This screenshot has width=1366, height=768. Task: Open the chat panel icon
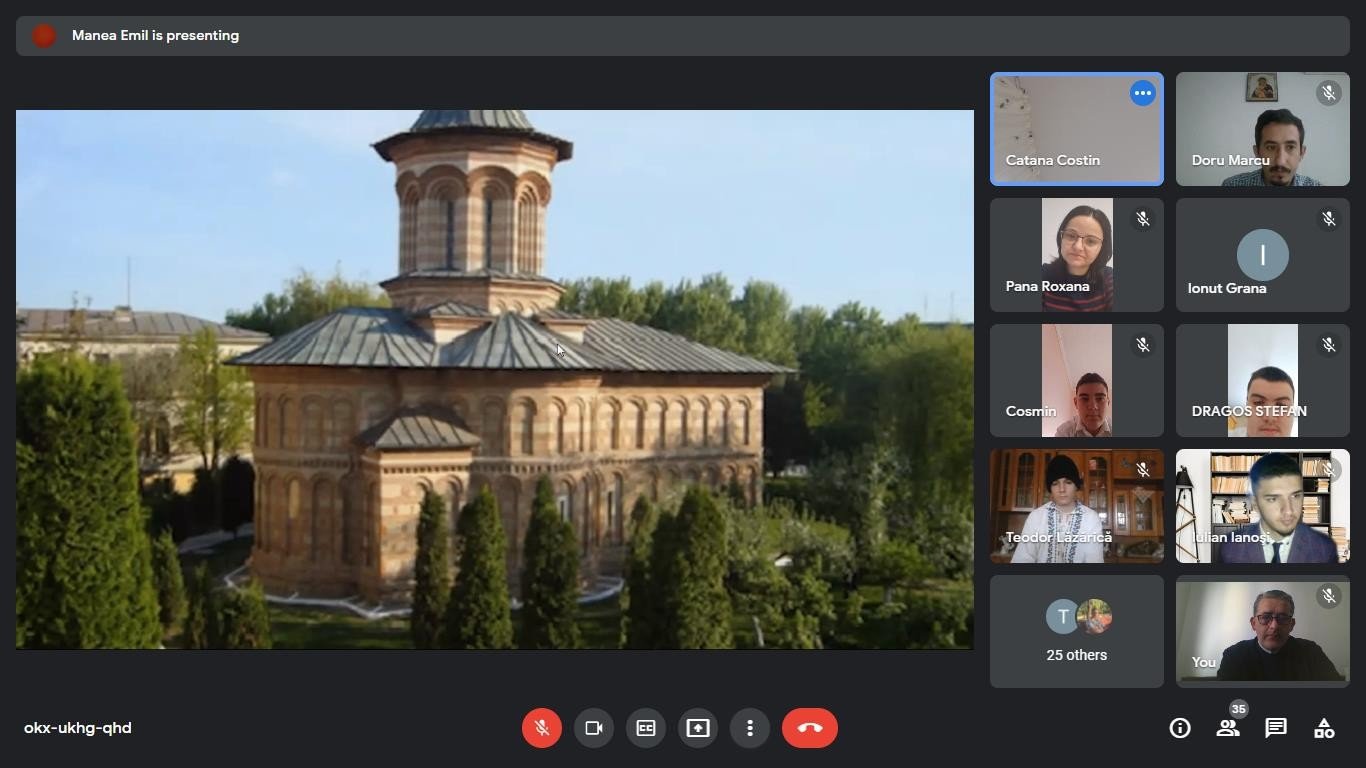click(1276, 728)
